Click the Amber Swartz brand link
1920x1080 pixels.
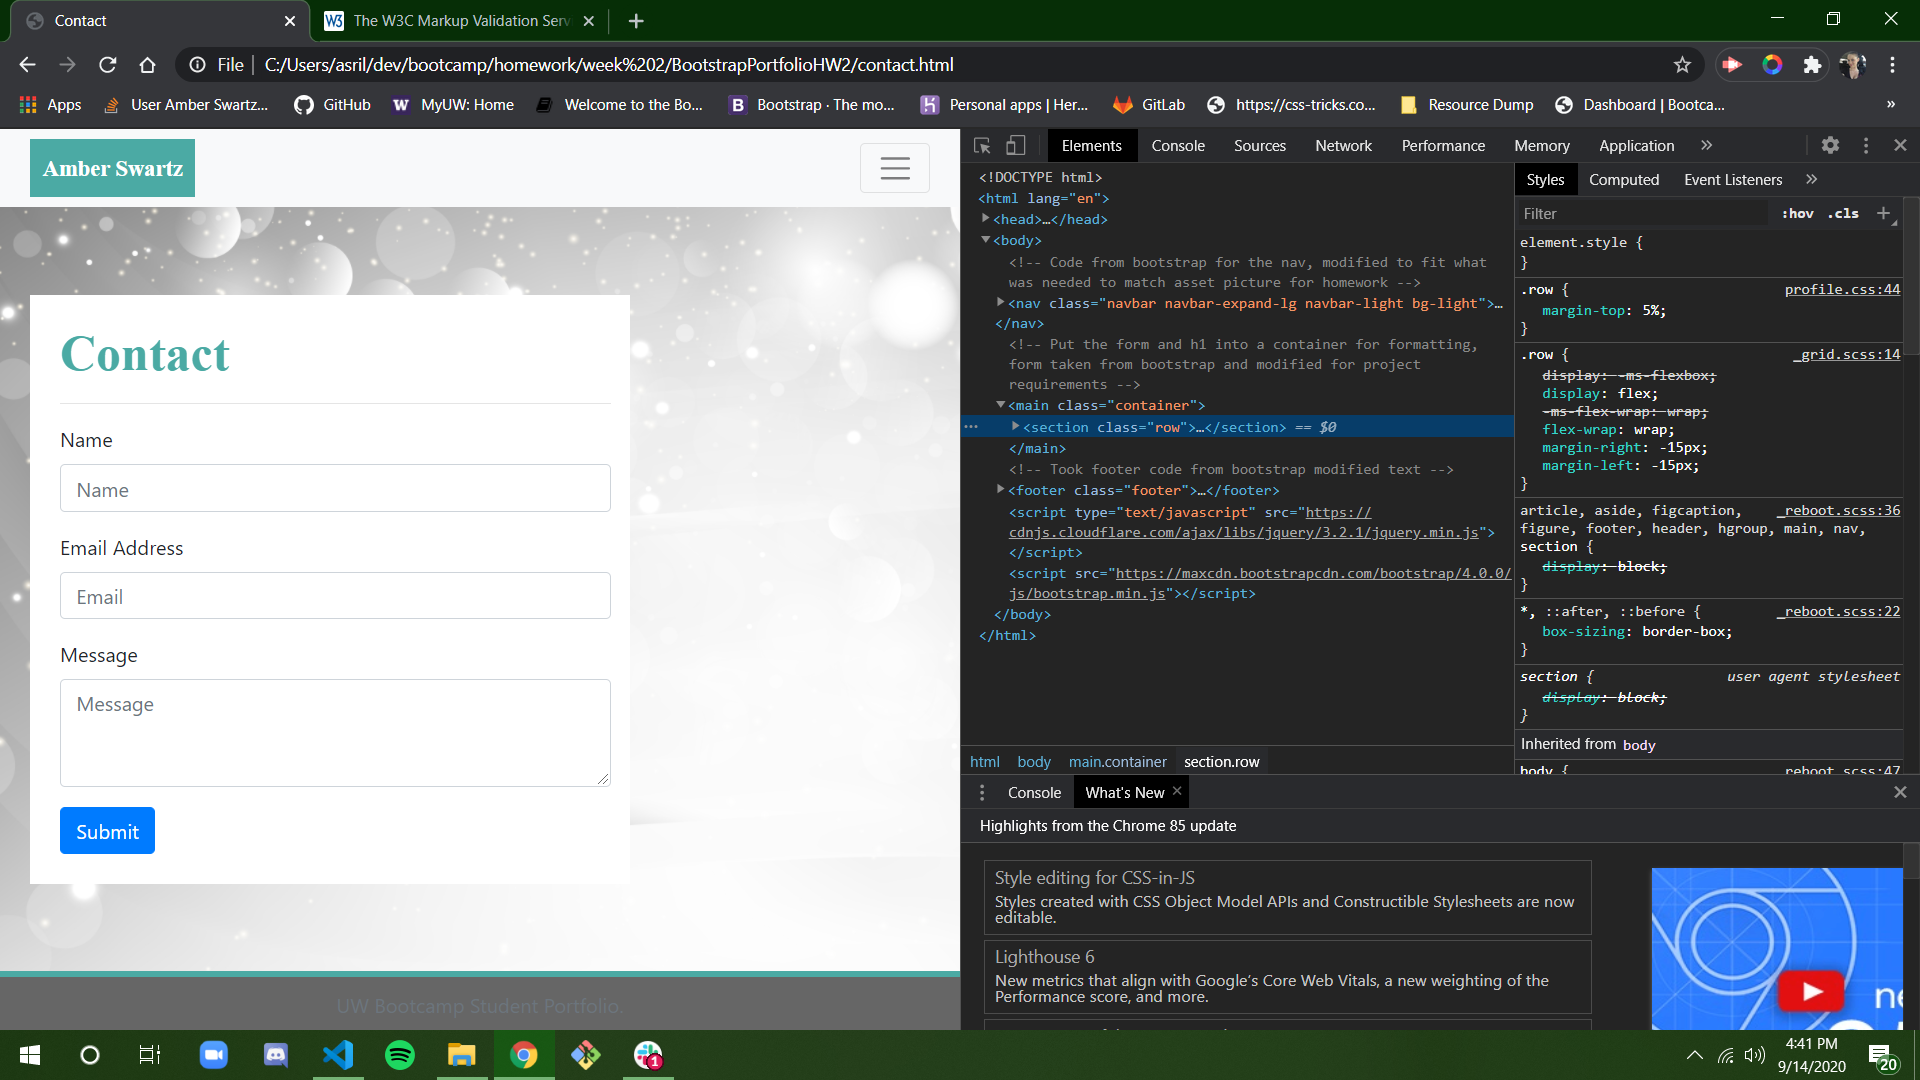112,168
